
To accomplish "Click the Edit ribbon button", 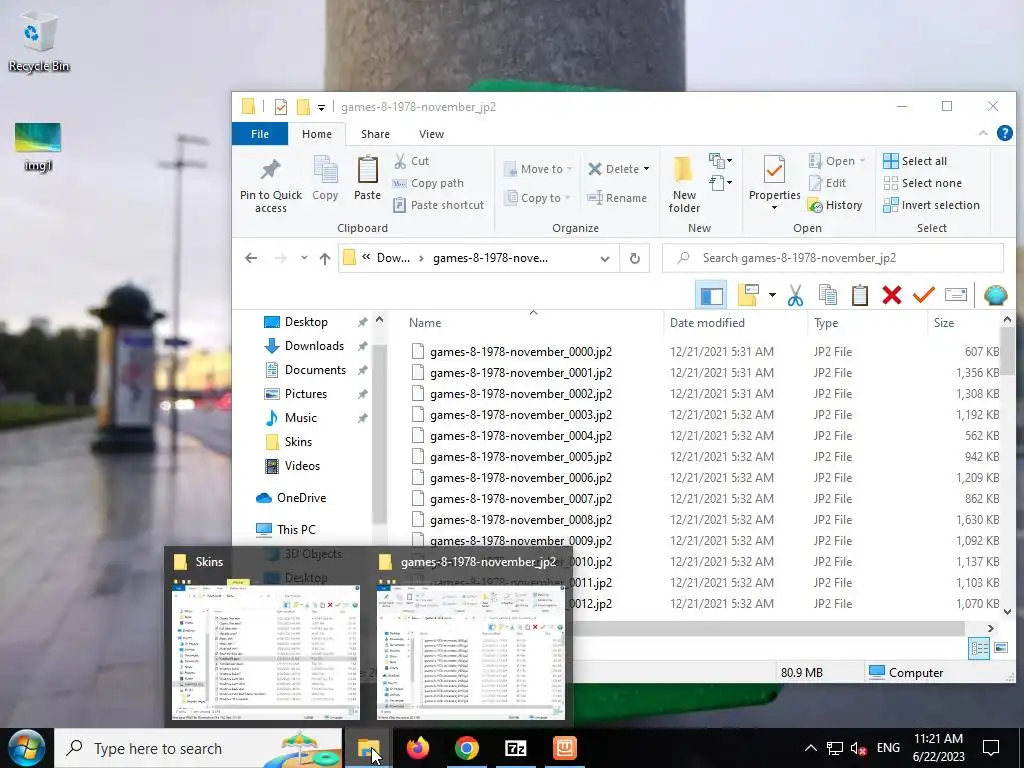I will 827,184.
